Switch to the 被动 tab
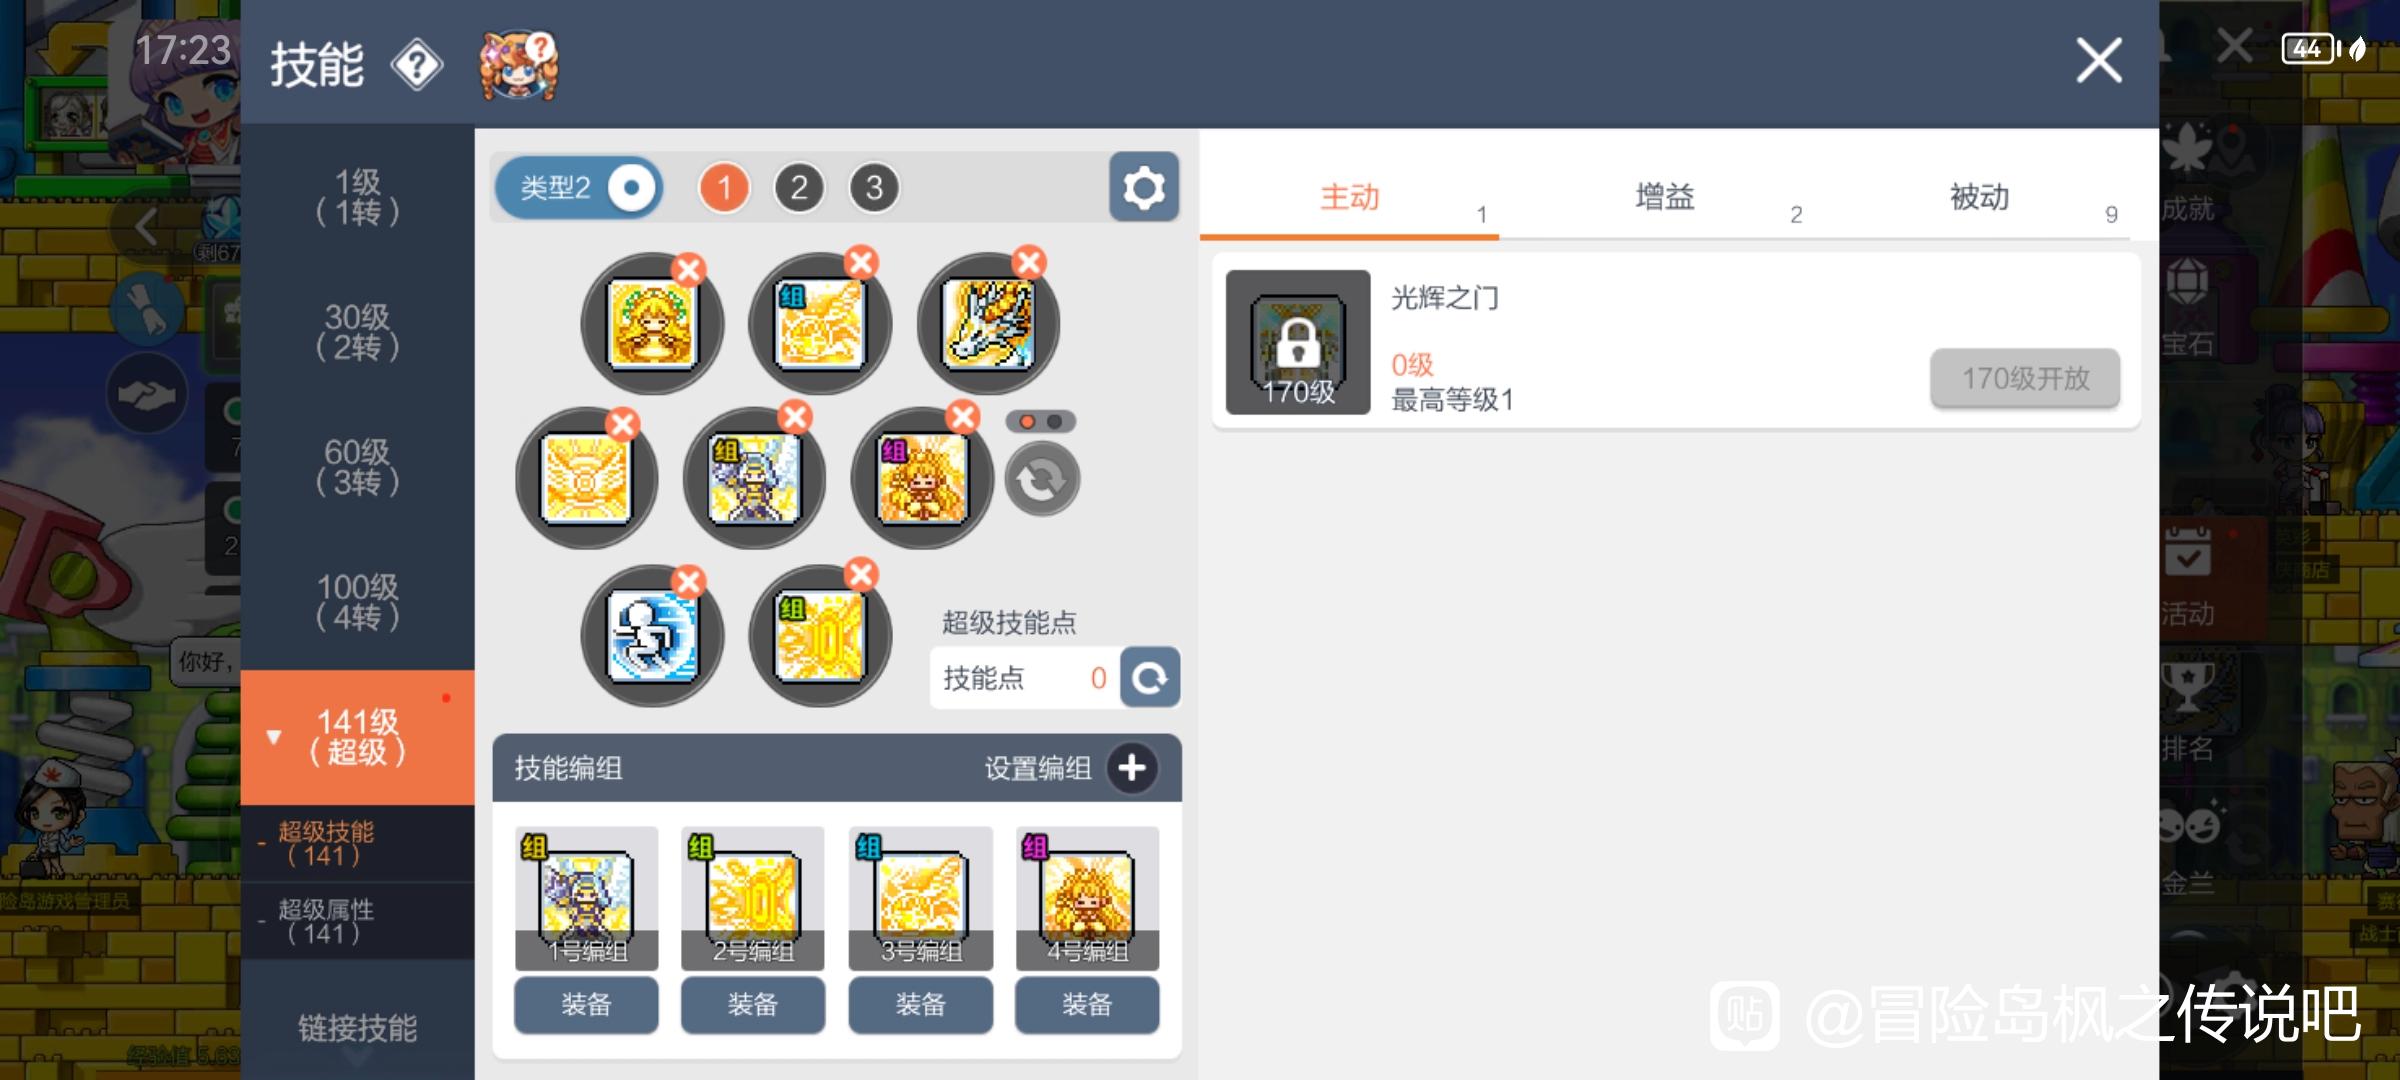The image size is (2400, 1080). pyautogui.click(x=1978, y=197)
